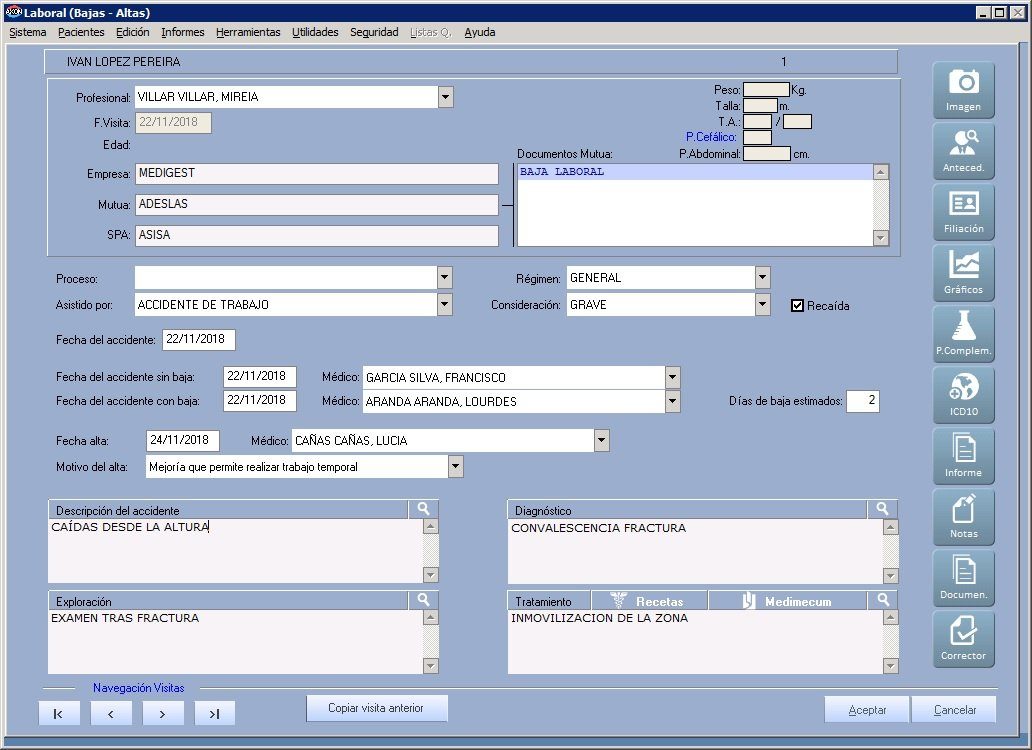Open P.Complem. flask button
Viewport: 1032px width, 750px height.
(x=963, y=334)
